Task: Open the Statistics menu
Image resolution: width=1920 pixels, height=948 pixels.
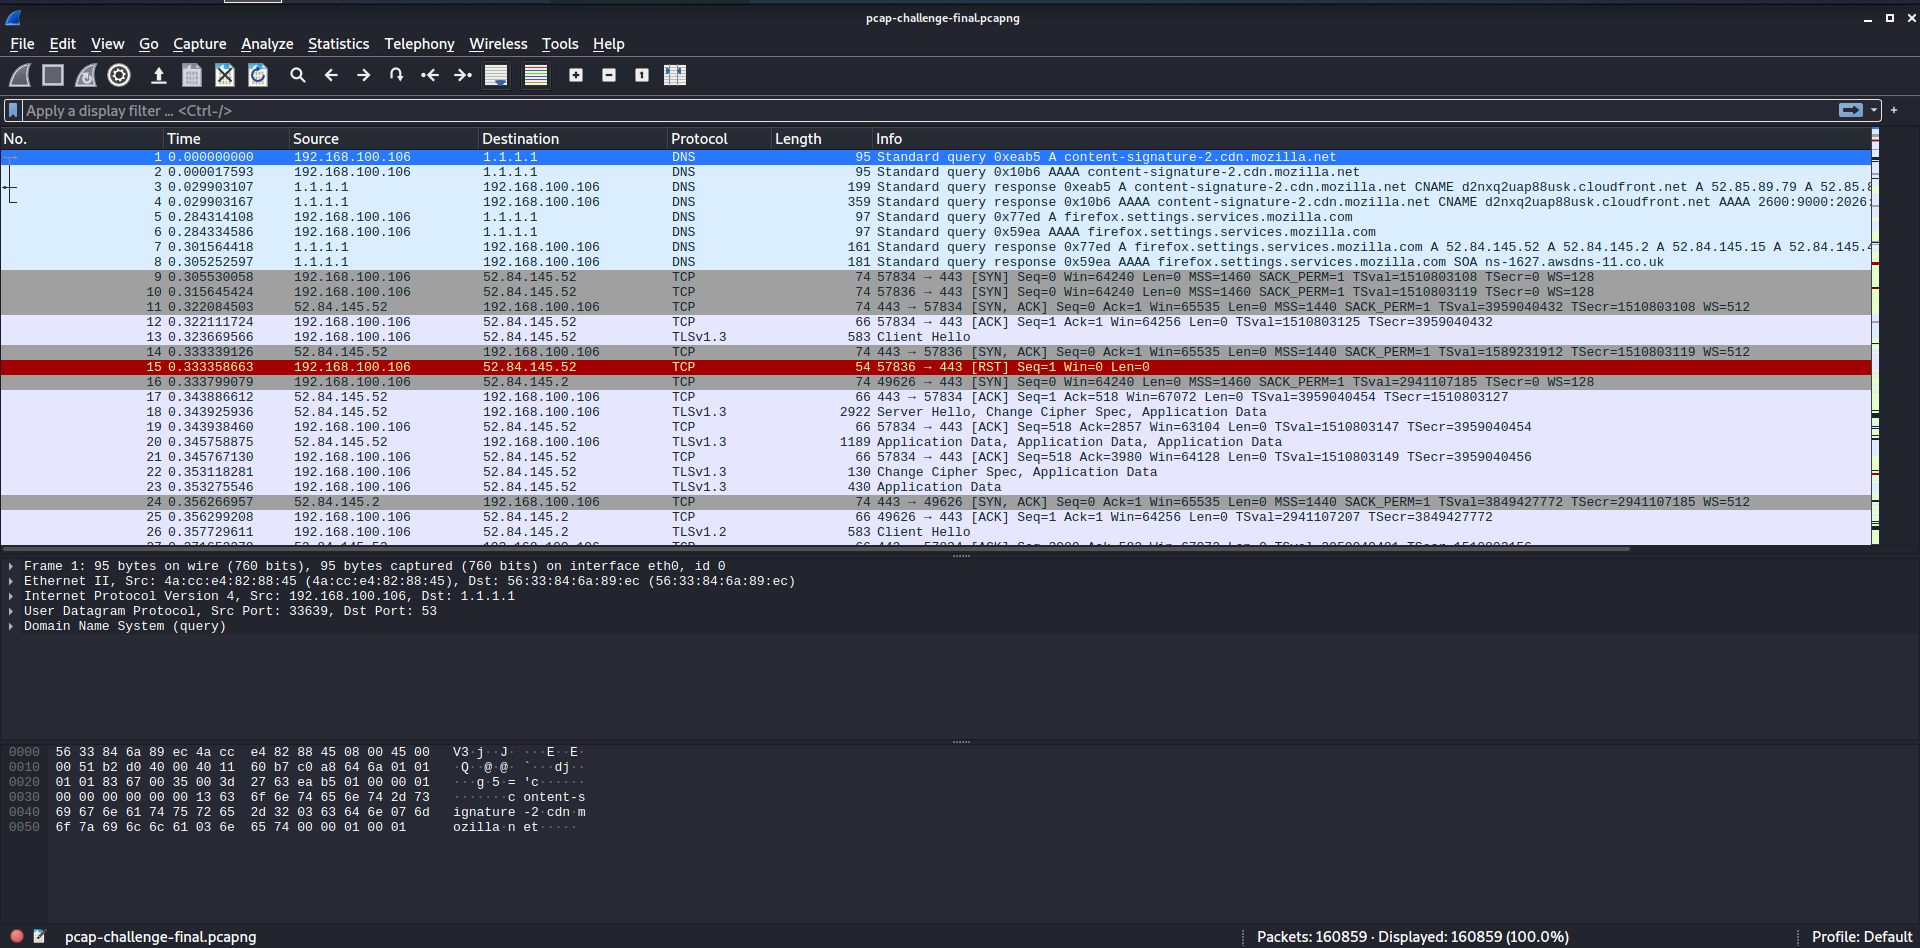Action: coord(338,44)
